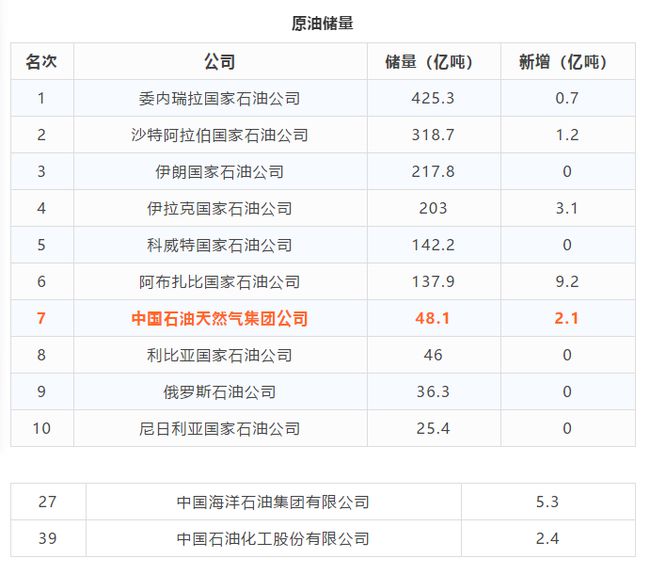Click highlighted new addition value 2.1
This screenshot has width=650, height=574.
point(567,318)
